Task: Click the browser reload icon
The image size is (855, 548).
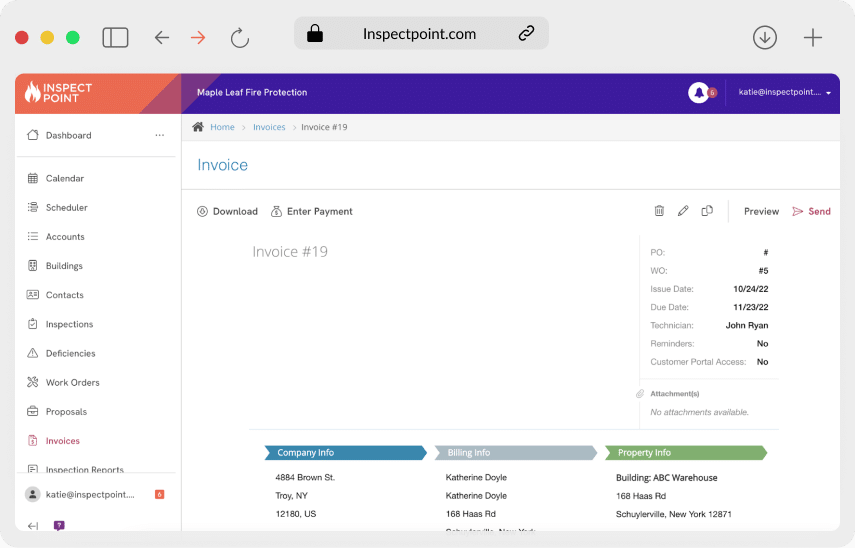Action: [x=239, y=38]
